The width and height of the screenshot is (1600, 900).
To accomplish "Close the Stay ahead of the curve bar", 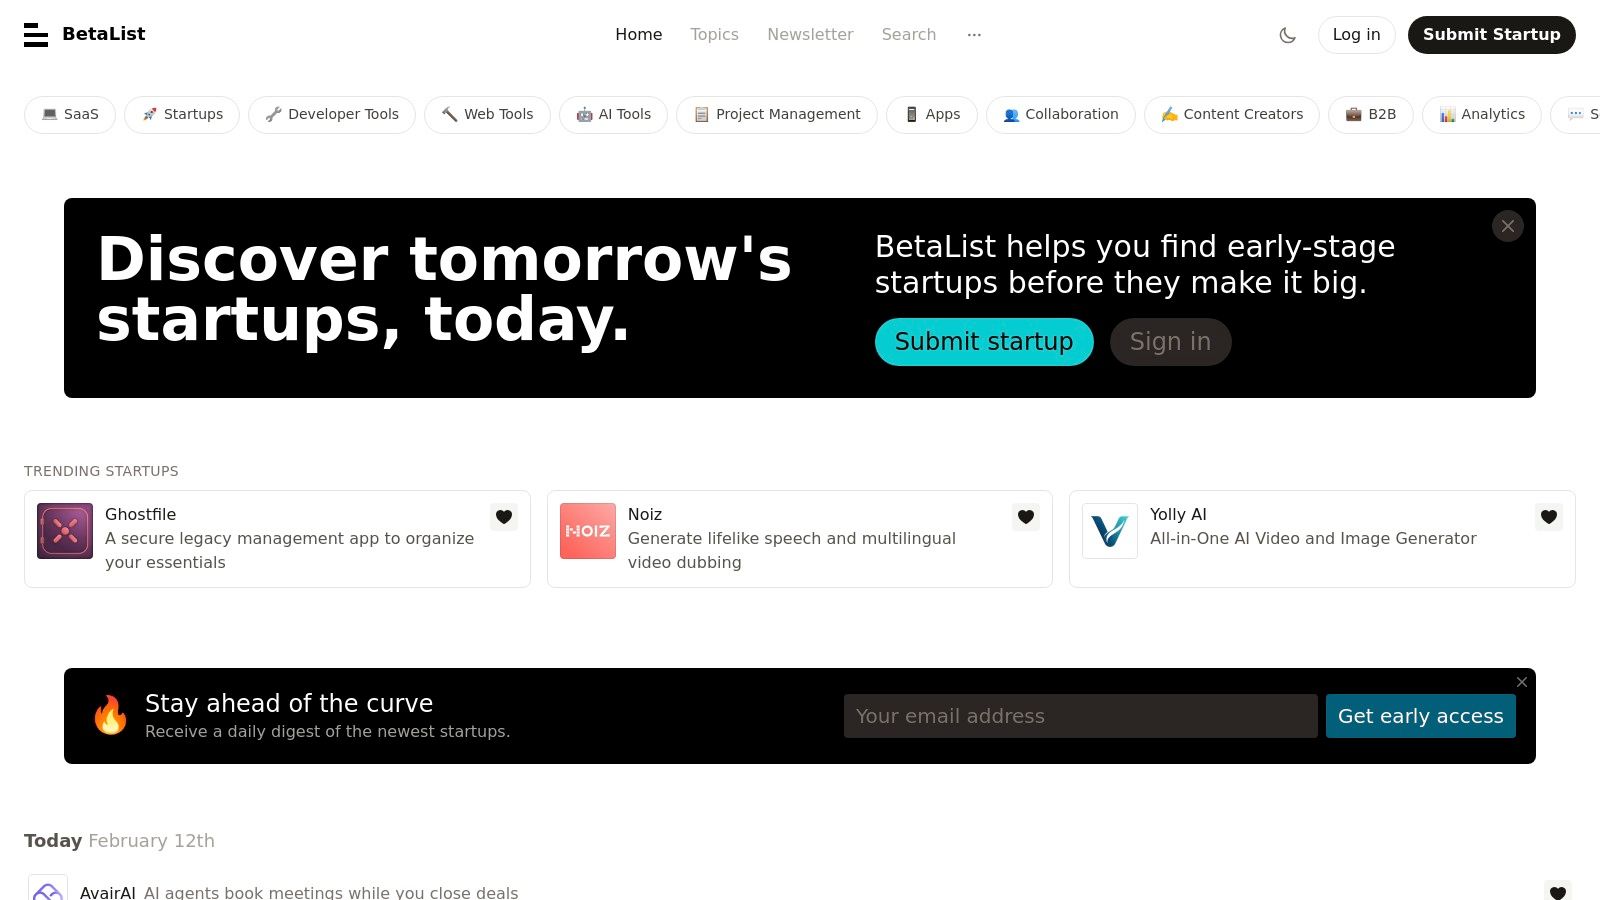I will click(1521, 682).
